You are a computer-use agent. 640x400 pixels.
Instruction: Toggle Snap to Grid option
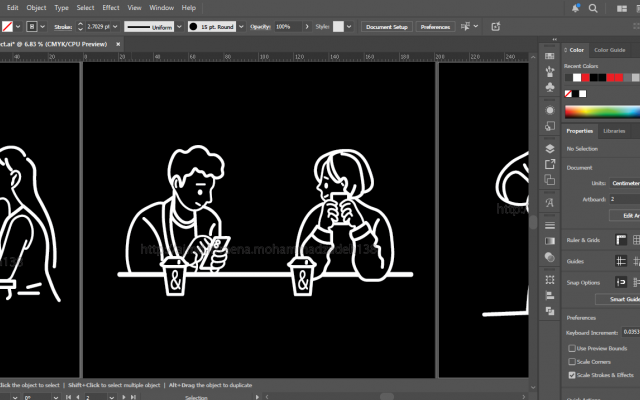[636, 282]
